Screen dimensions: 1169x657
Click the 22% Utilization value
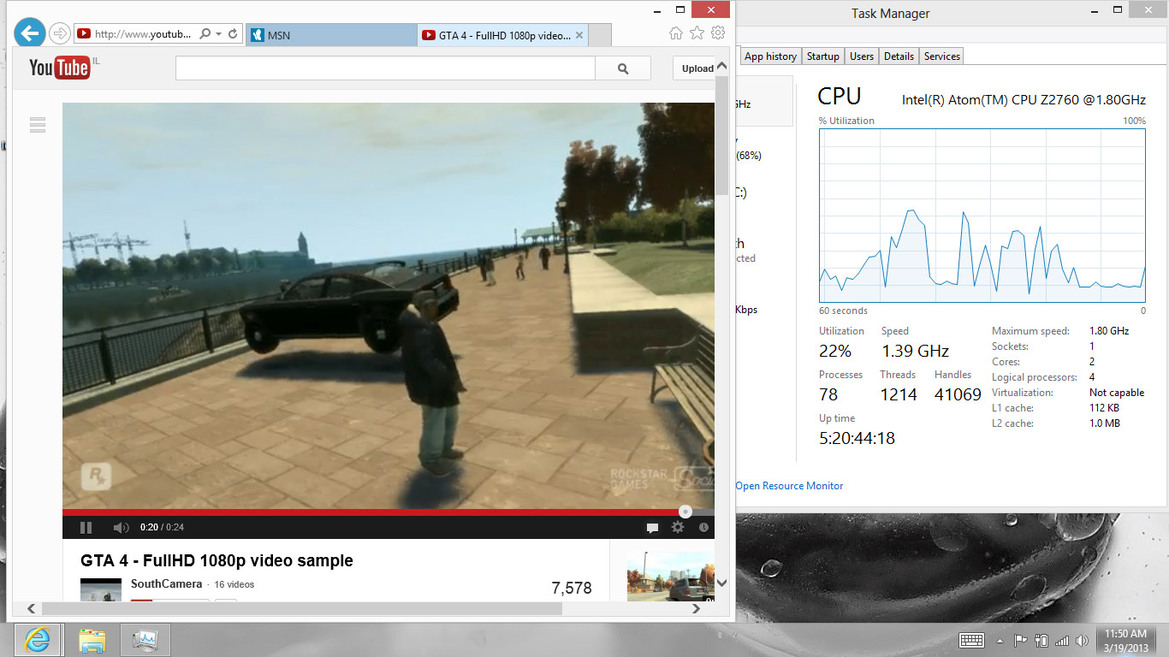[835, 351]
